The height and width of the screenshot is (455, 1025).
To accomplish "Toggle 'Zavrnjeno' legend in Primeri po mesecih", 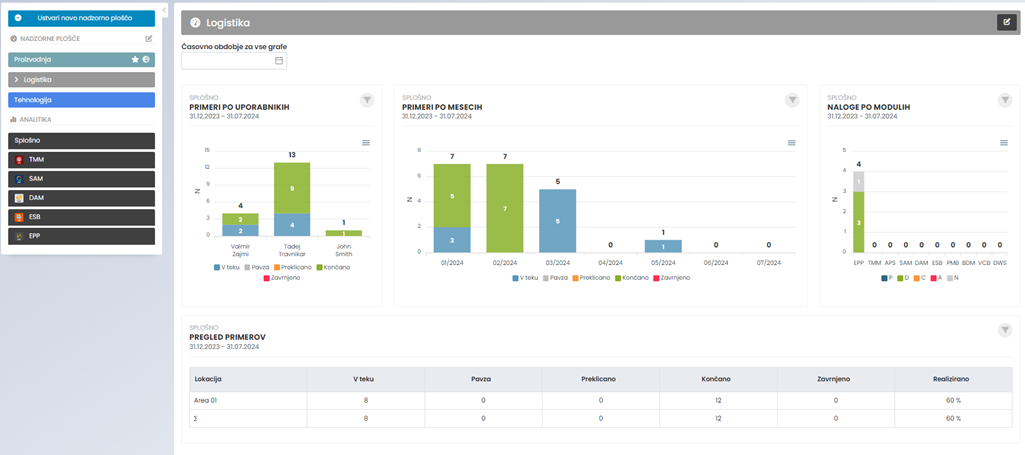I will pos(670,277).
